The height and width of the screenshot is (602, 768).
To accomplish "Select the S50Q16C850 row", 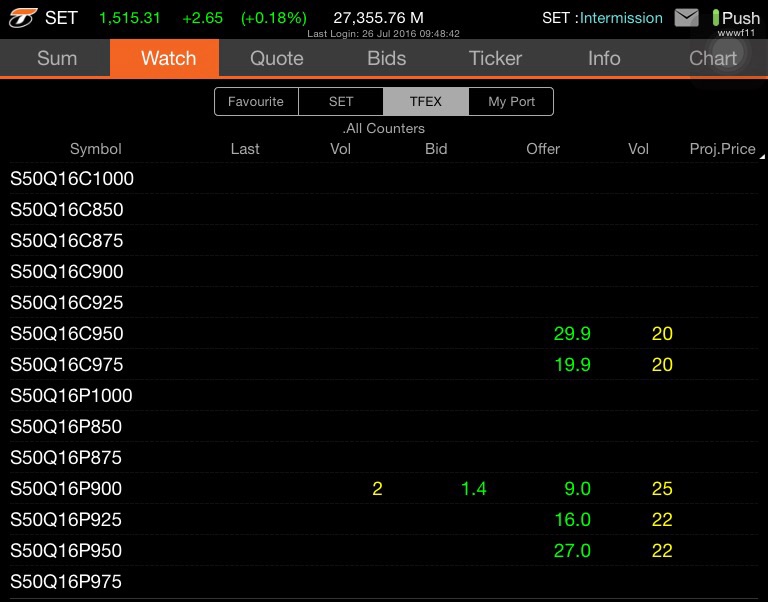I will click(x=384, y=210).
